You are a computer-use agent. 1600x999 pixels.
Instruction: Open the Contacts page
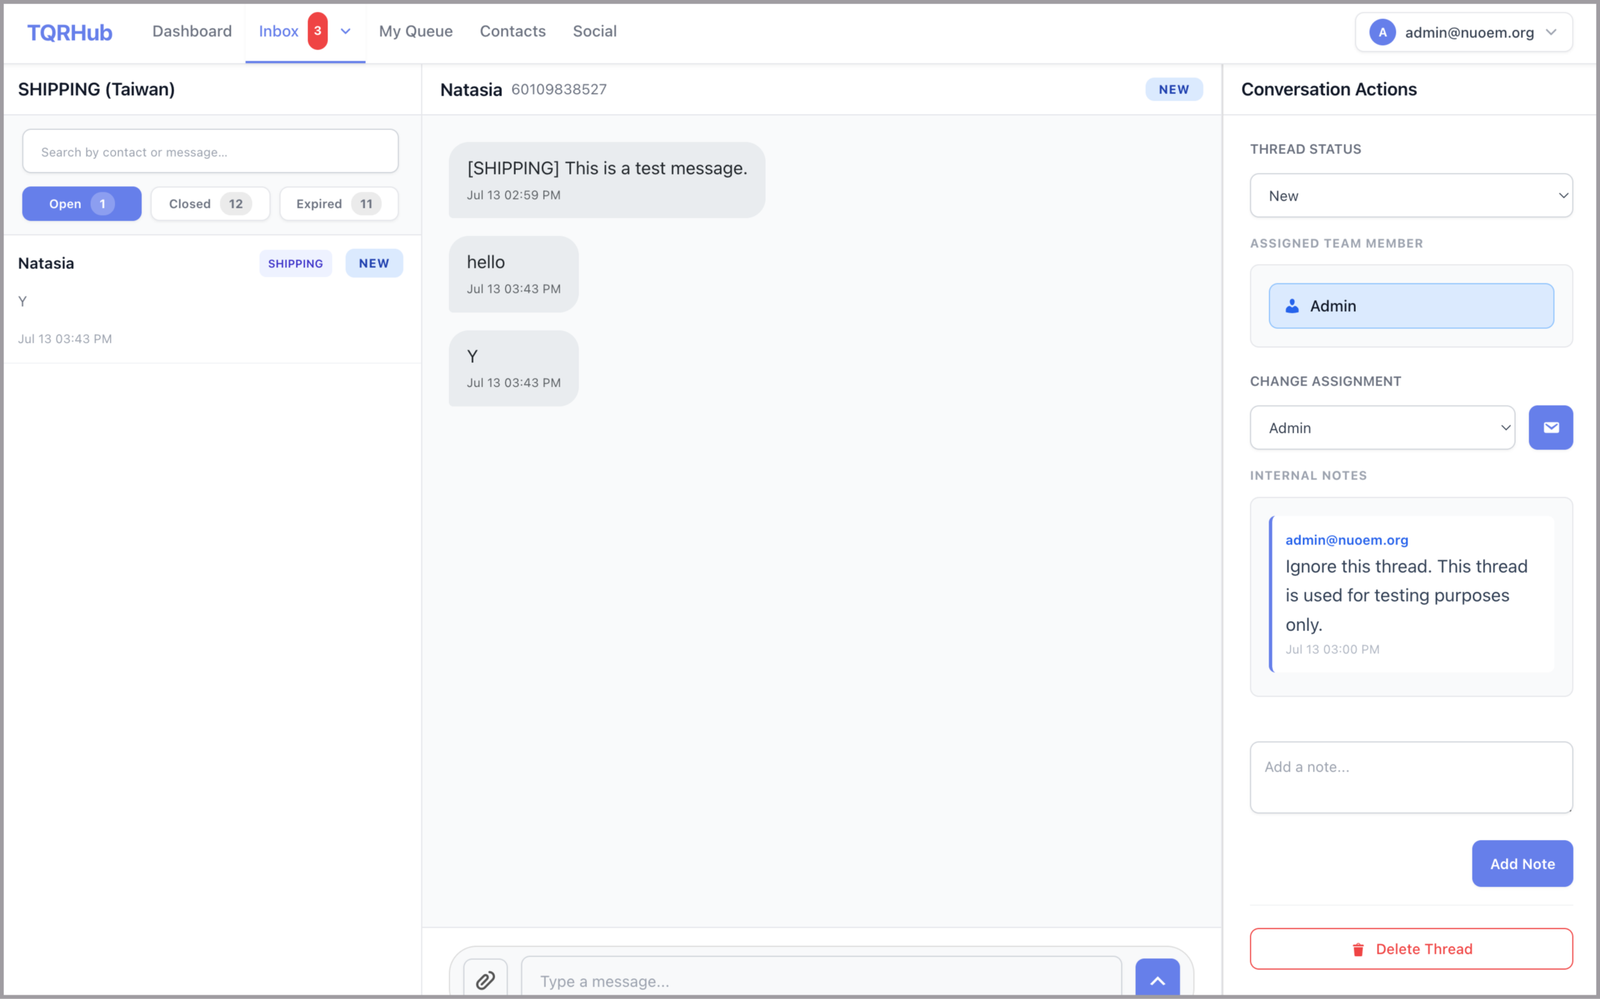click(x=513, y=31)
